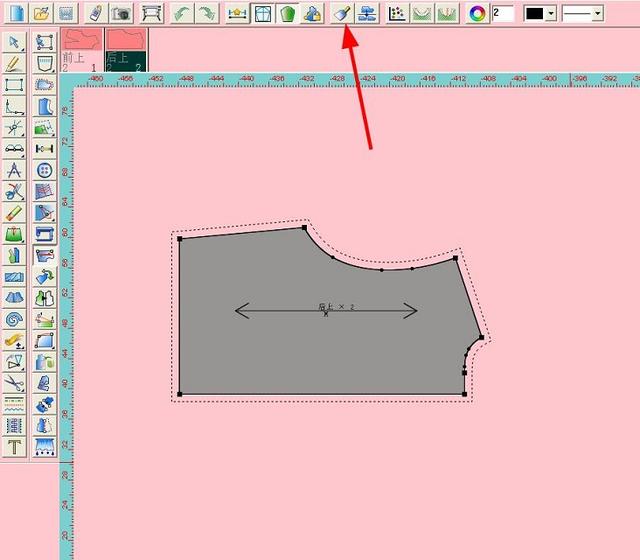Select the spiral flounce tool

pos(14,319)
